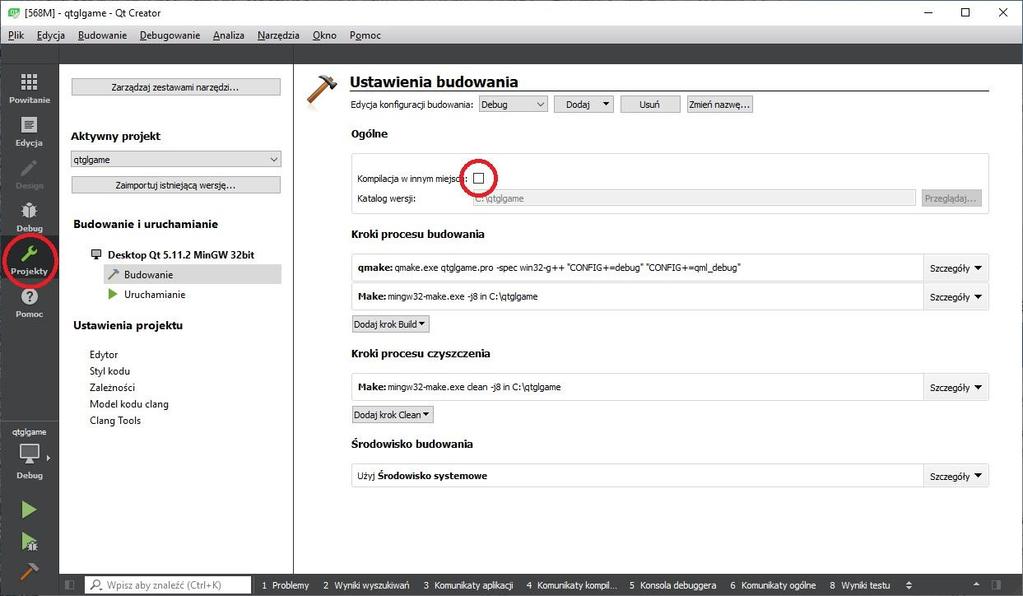Click the Qt Creator logo in title bar
This screenshot has width=1023, height=596.
click(x=13, y=12)
